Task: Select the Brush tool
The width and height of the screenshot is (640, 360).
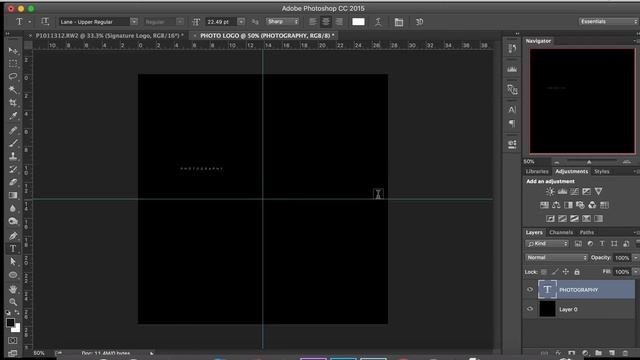Action: pyautogui.click(x=13, y=143)
